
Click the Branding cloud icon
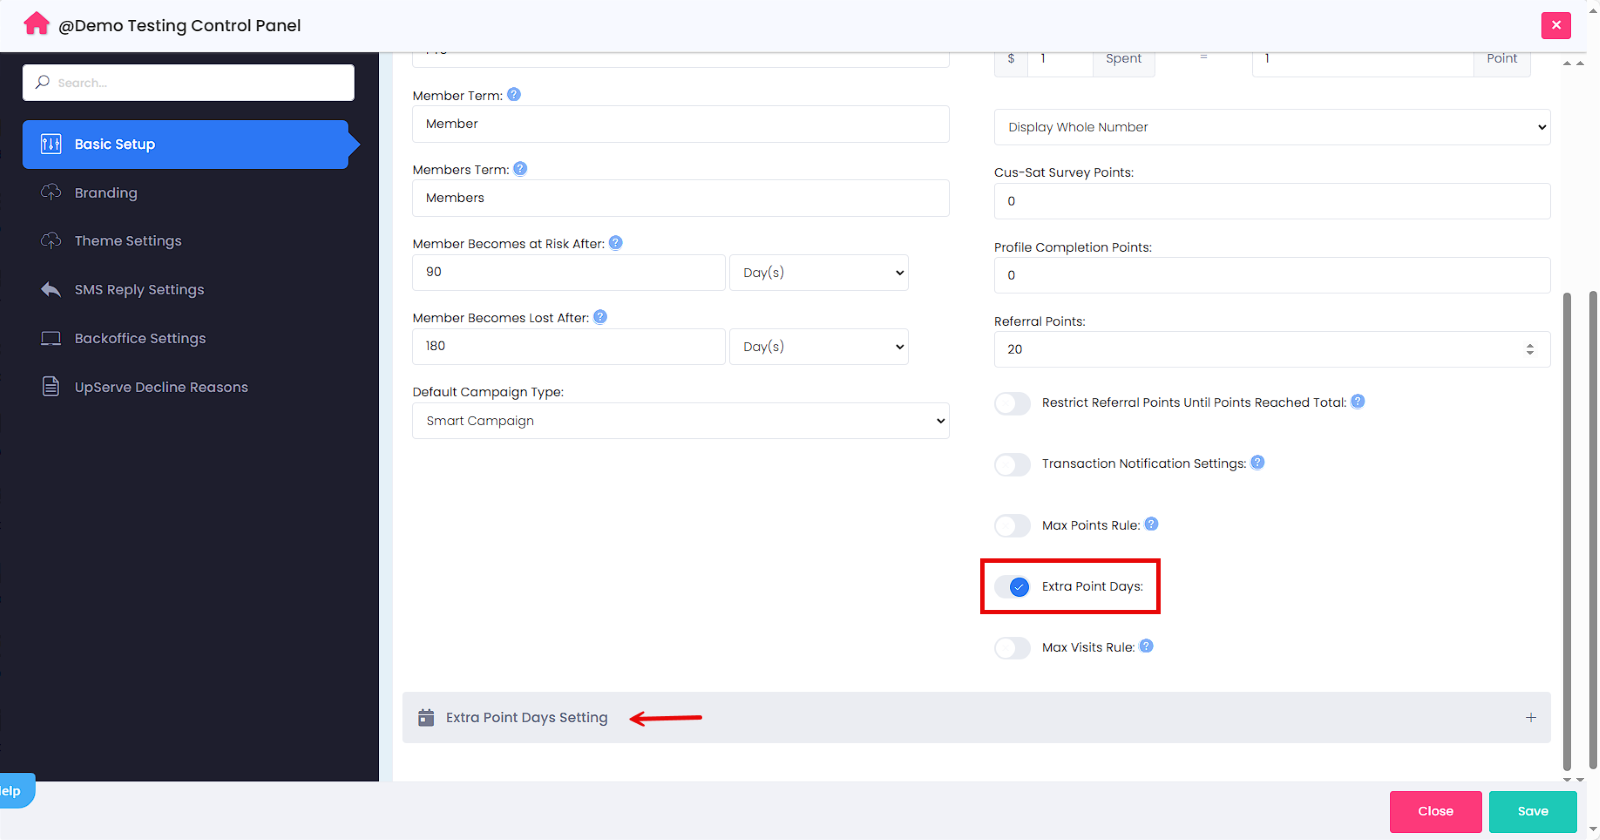point(51,192)
